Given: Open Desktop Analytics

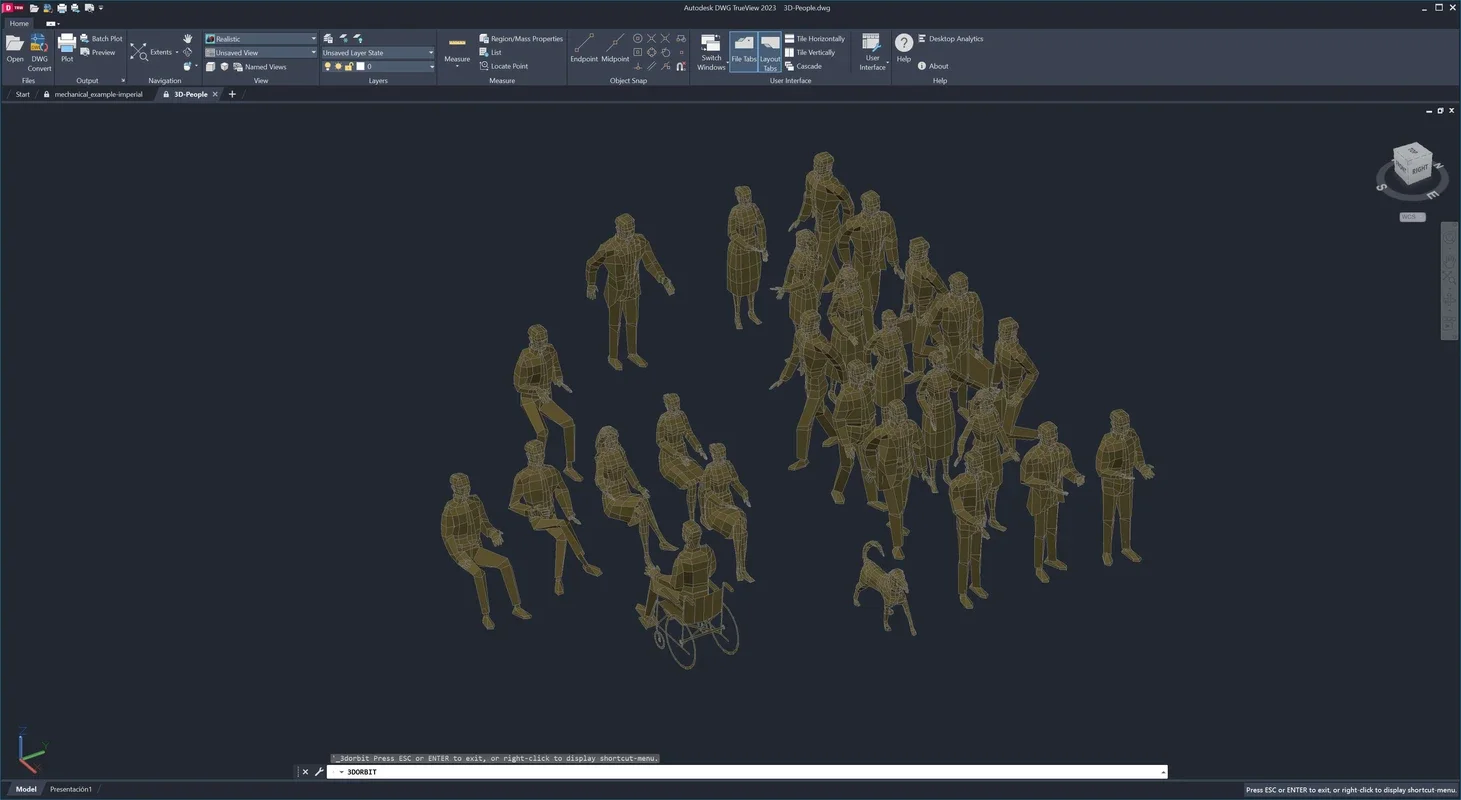Looking at the screenshot, I should click(x=950, y=39).
